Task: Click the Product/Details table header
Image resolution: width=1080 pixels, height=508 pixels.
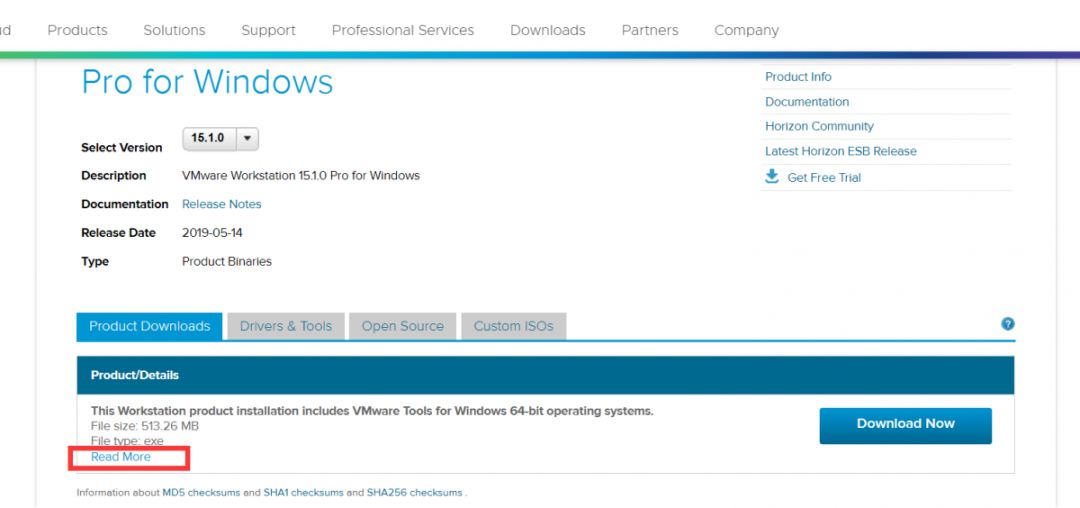Action: [546, 375]
